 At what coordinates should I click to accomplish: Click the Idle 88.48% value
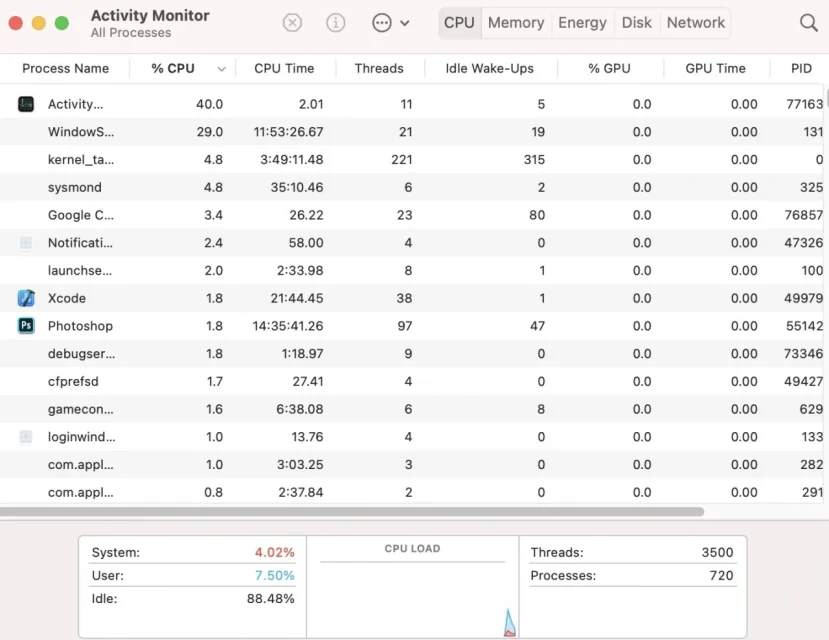click(271, 598)
